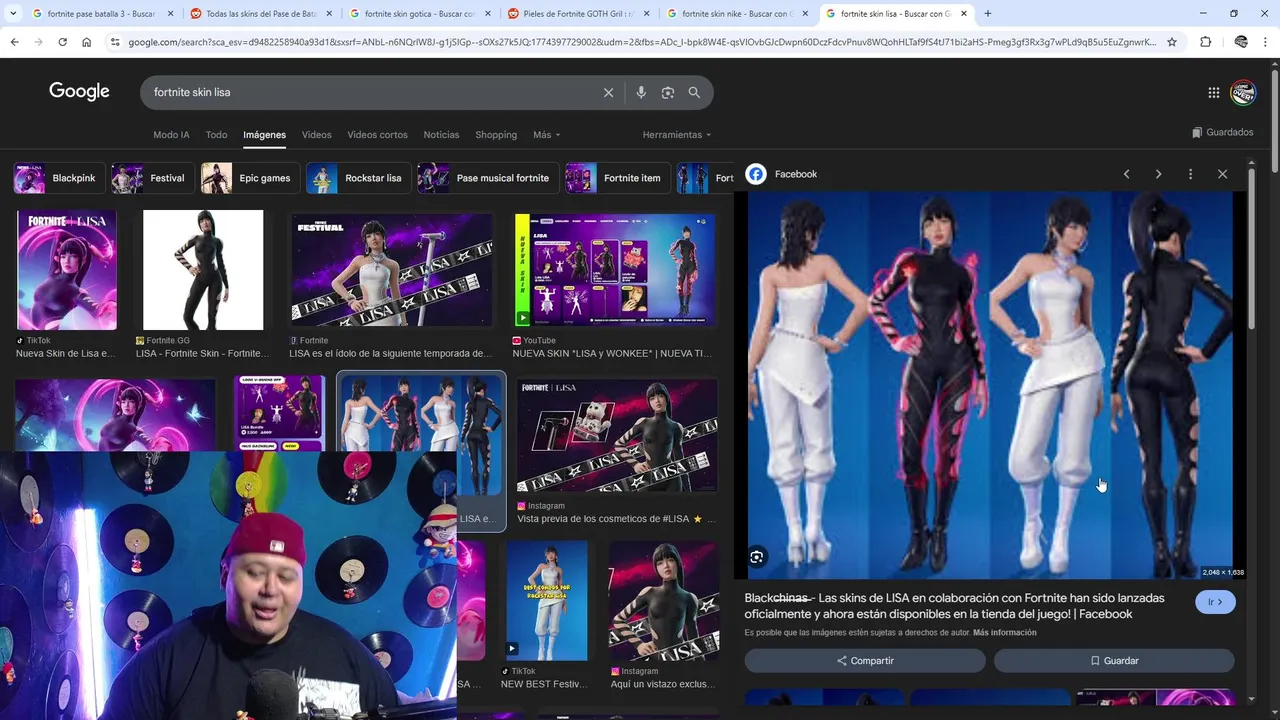Open Fortnite.GG LISA skin thumbnail
Screen dimensions: 1280x720
coord(203,270)
